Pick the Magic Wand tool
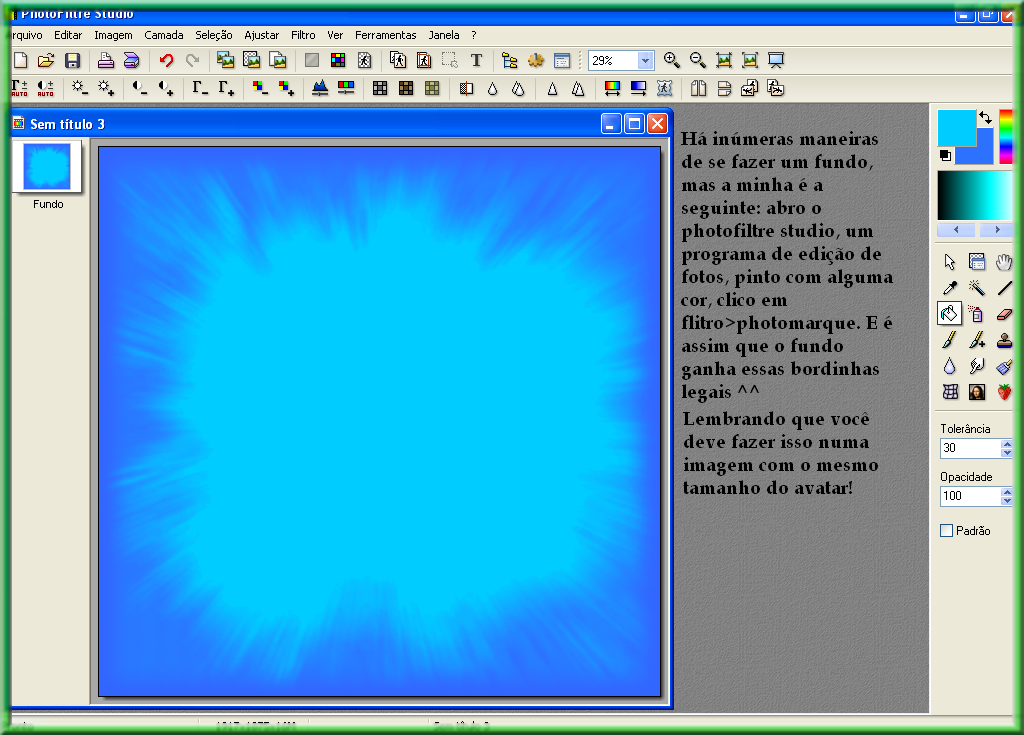This screenshot has width=1024, height=735. [x=977, y=288]
